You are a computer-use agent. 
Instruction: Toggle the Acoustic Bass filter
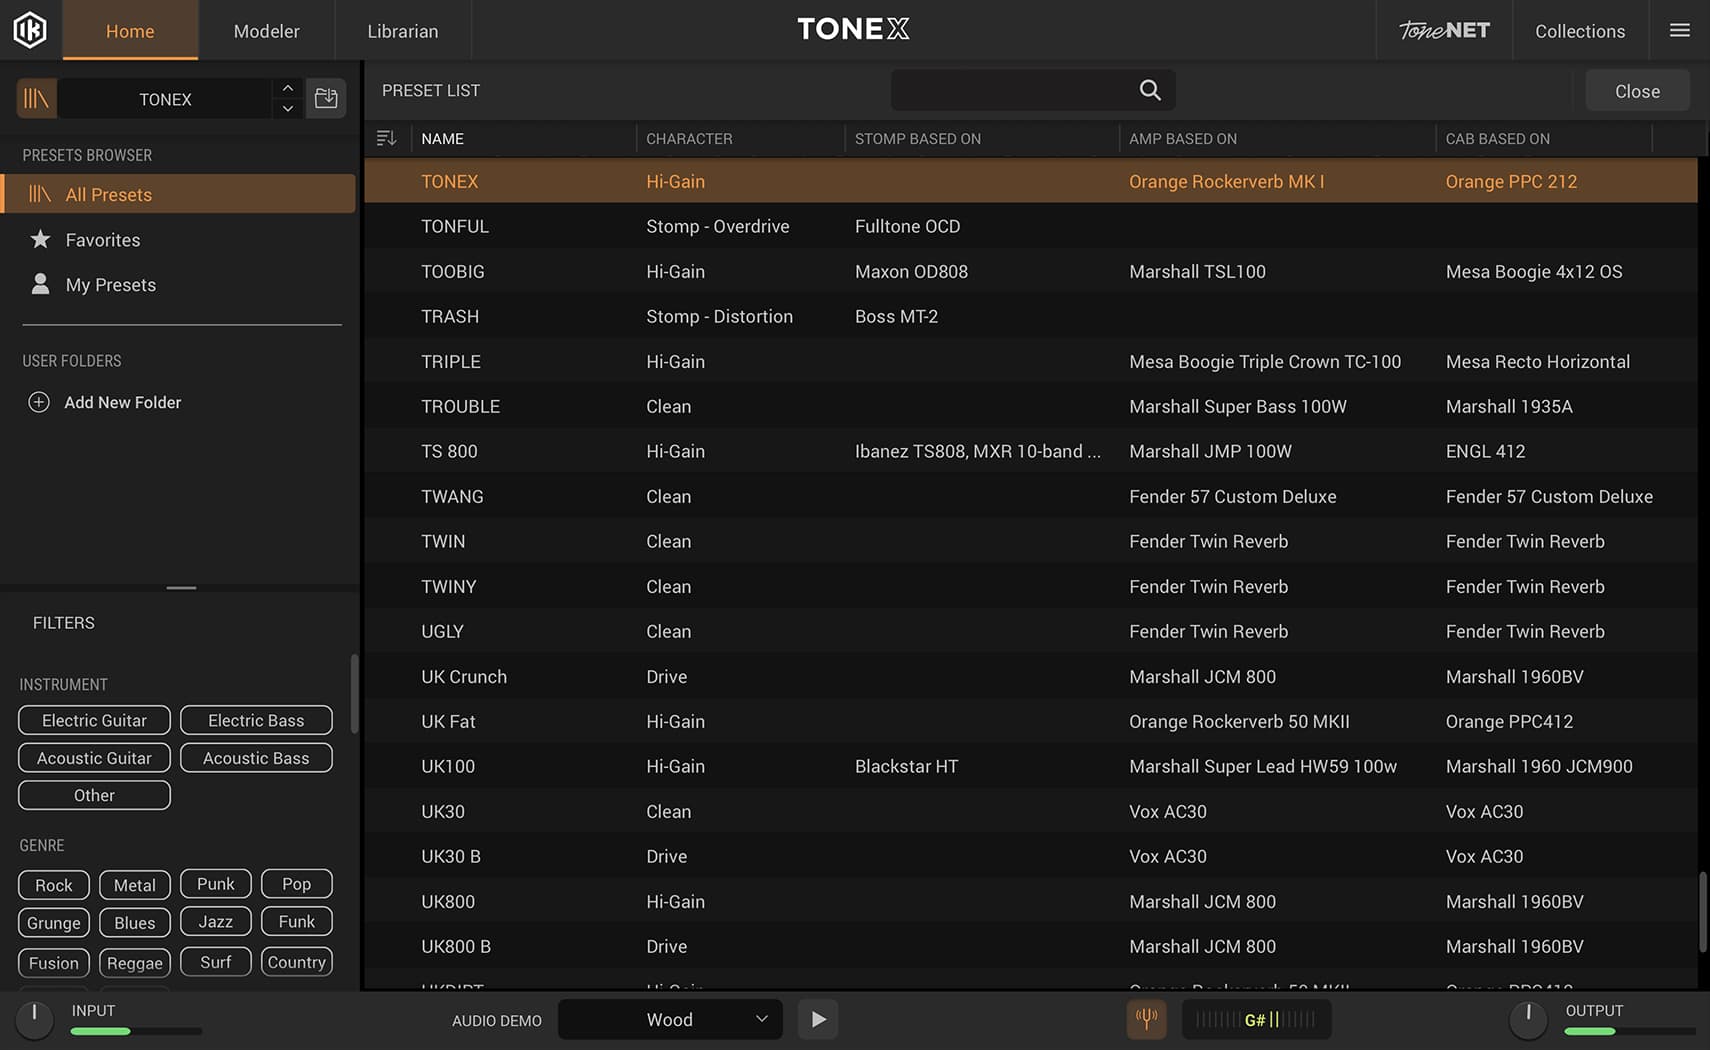pos(256,758)
